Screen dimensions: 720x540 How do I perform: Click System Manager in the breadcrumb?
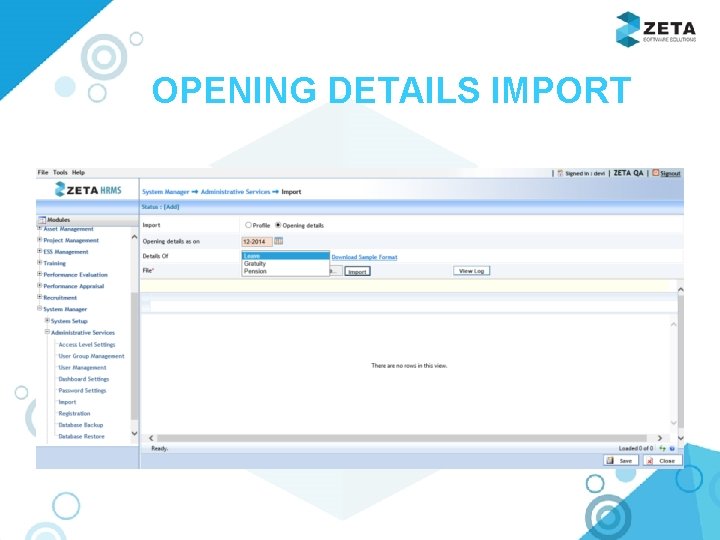tap(166, 192)
